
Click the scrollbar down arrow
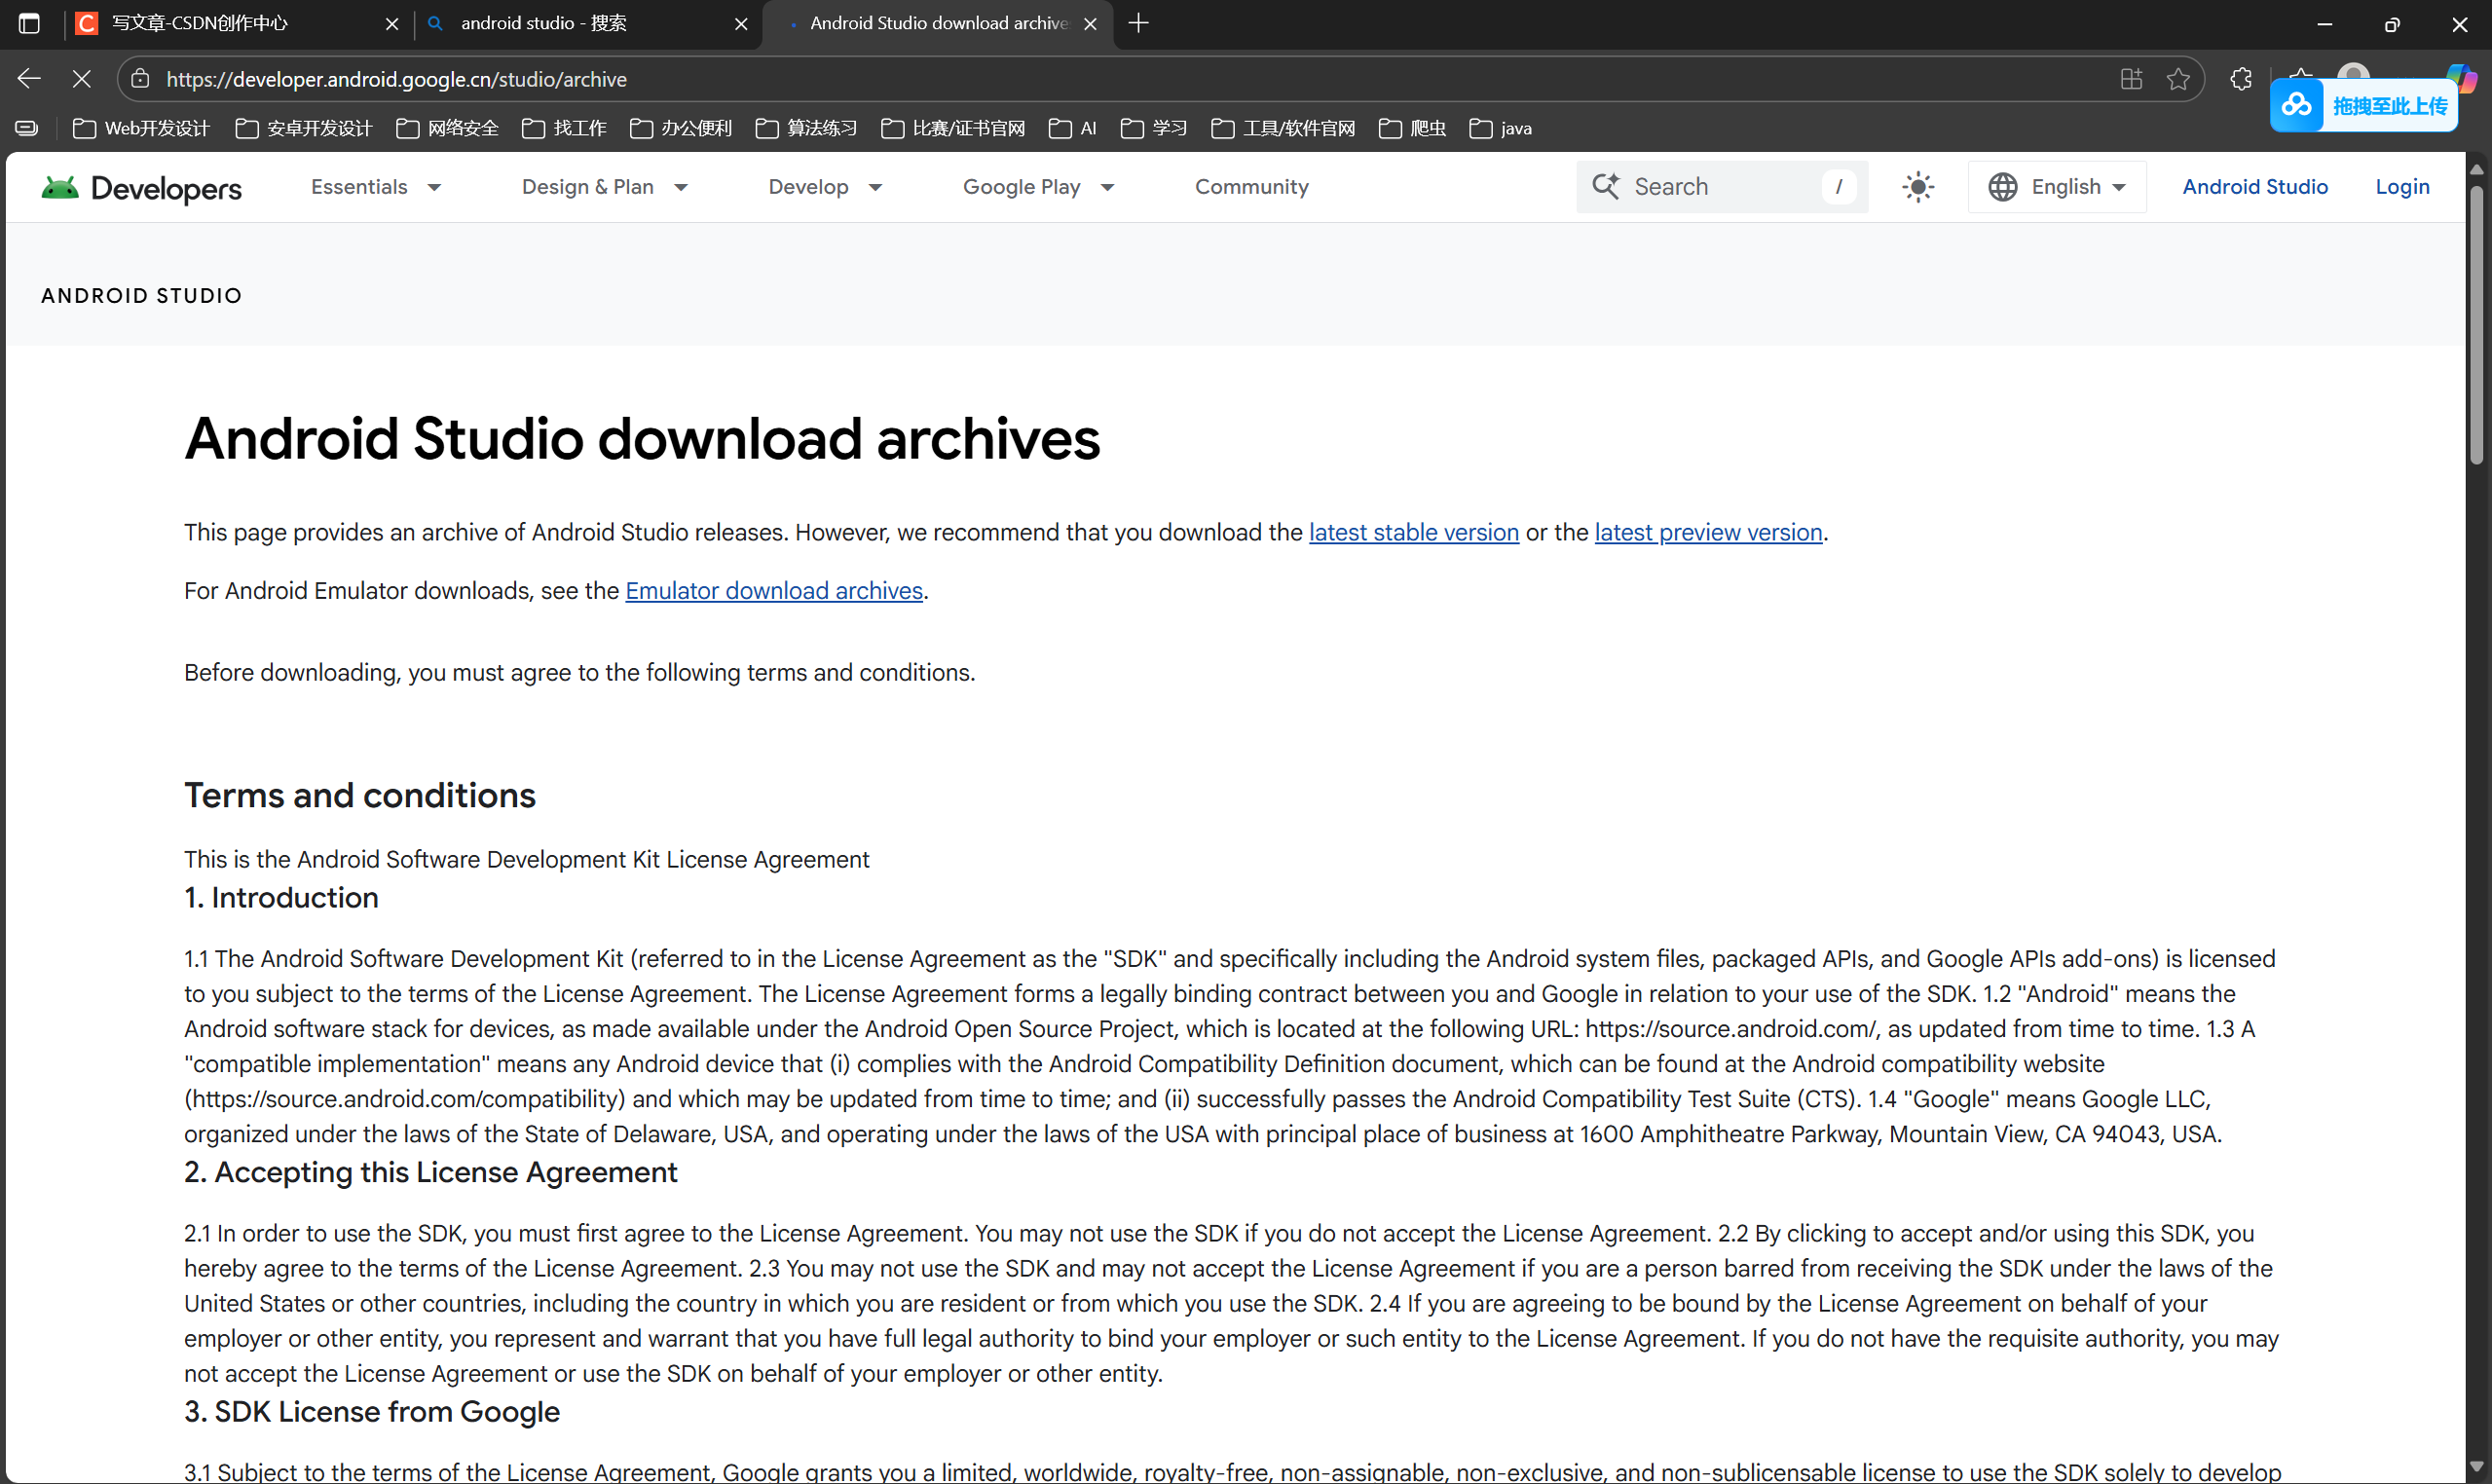click(2476, 1468)
